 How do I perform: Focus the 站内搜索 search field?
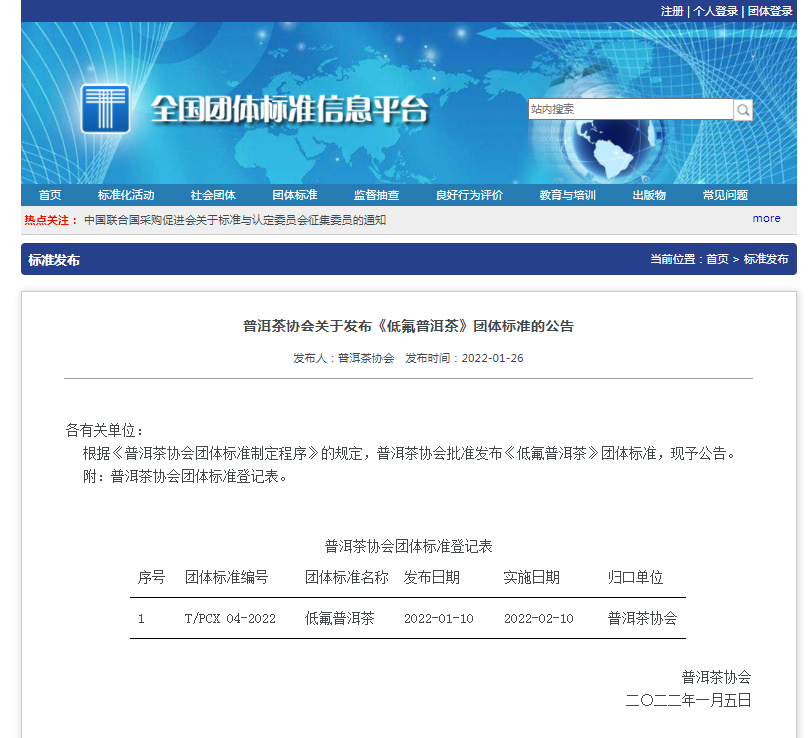click(631, 109)
